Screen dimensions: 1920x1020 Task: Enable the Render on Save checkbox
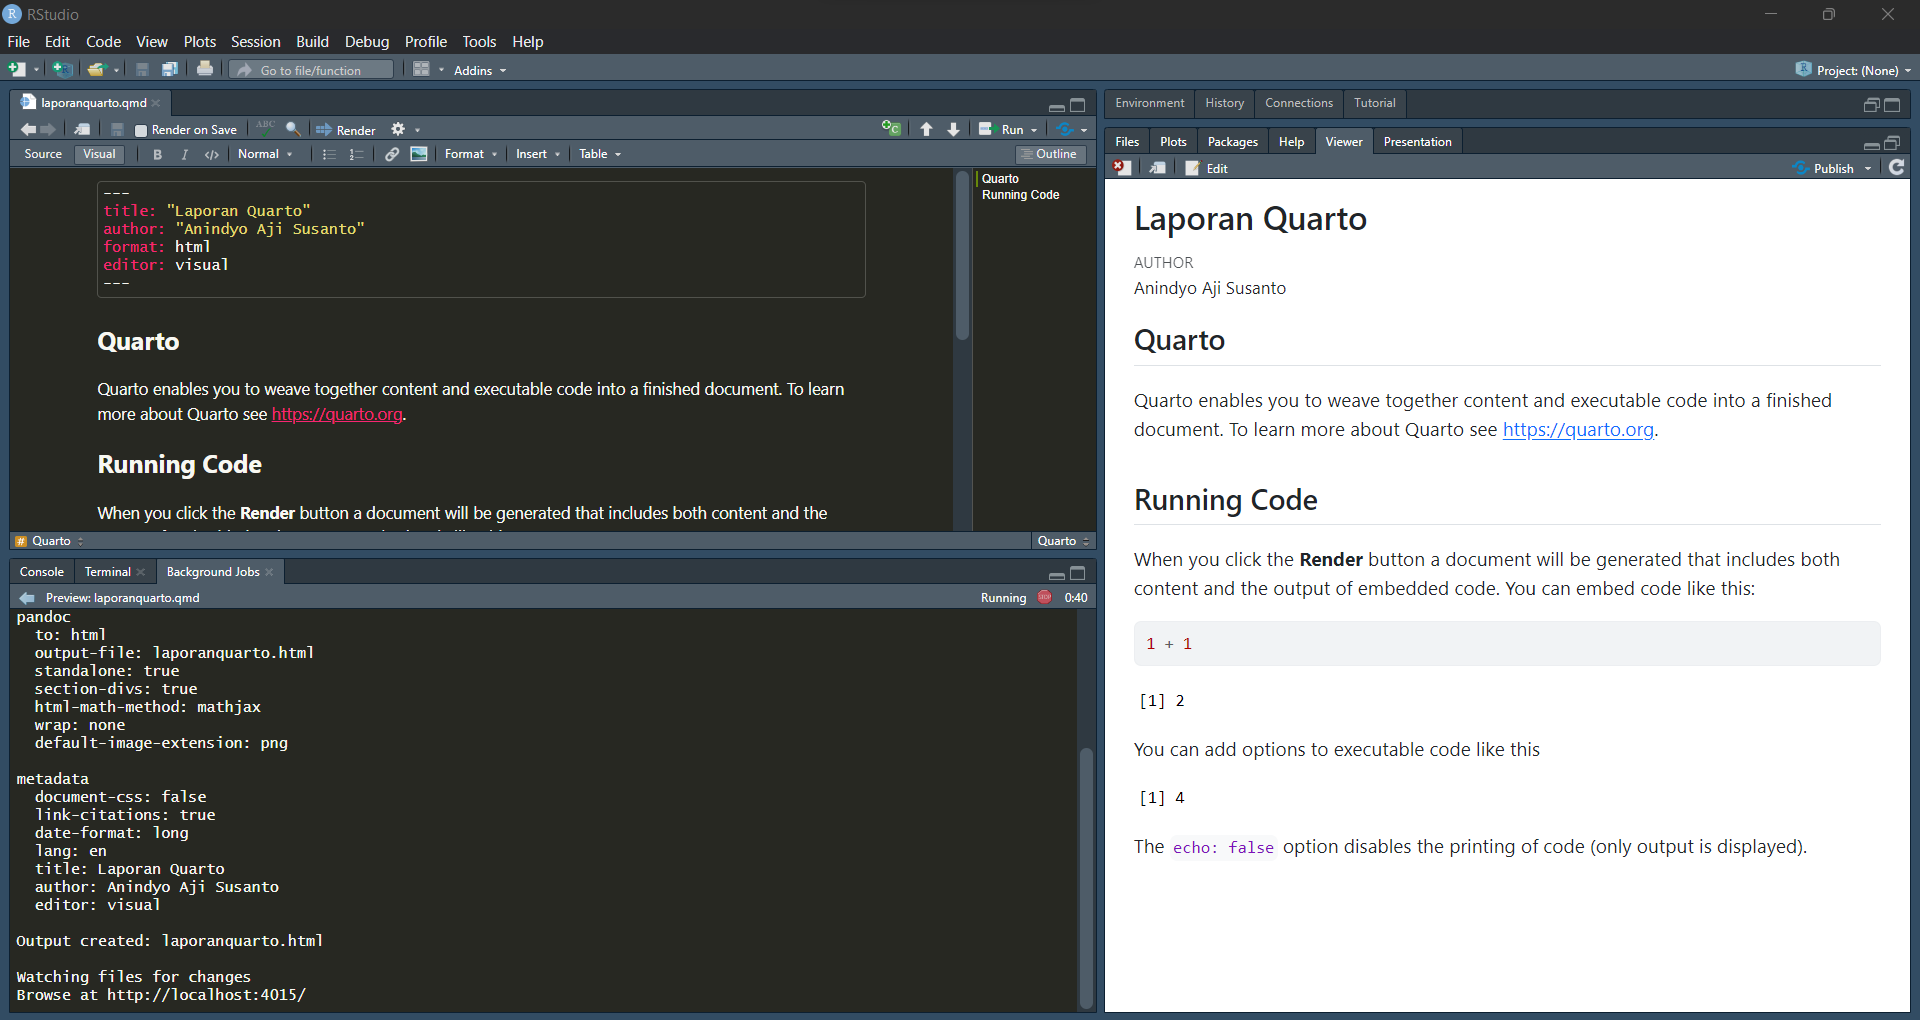click(x=141, y=130)
